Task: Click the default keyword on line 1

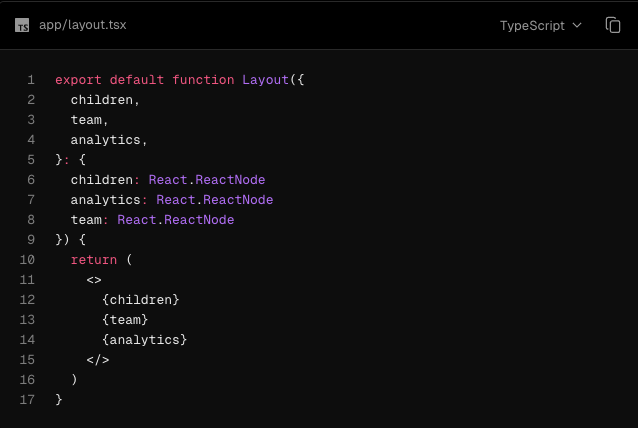Action: [136, 80]
